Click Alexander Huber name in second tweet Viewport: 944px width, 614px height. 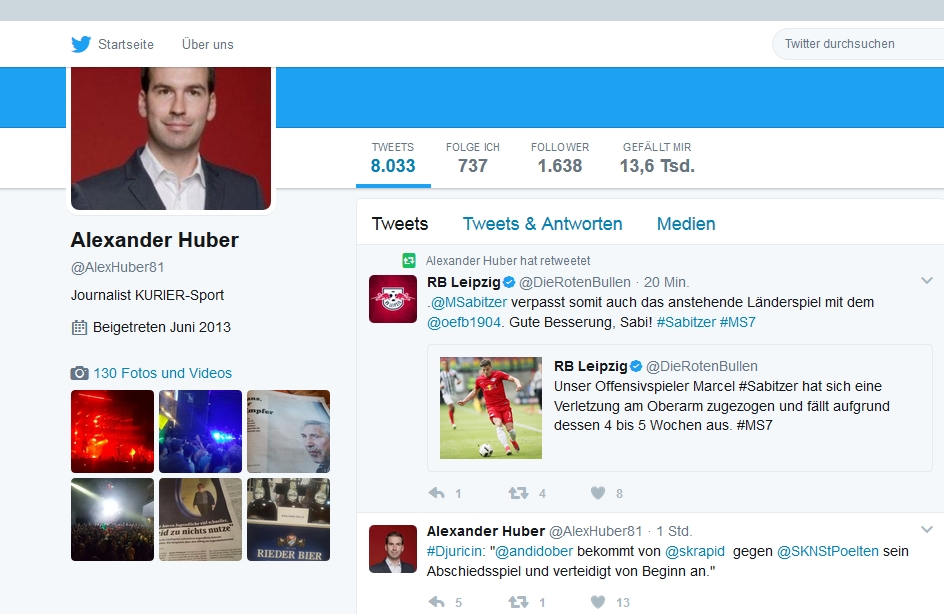pyautogui.click(x=486, y=532)
